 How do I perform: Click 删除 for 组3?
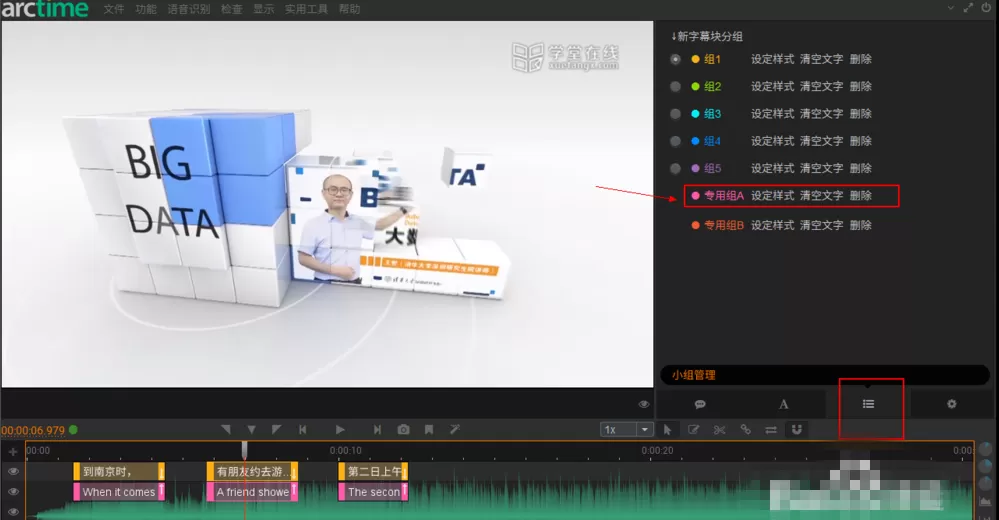[x=860, y=114]
